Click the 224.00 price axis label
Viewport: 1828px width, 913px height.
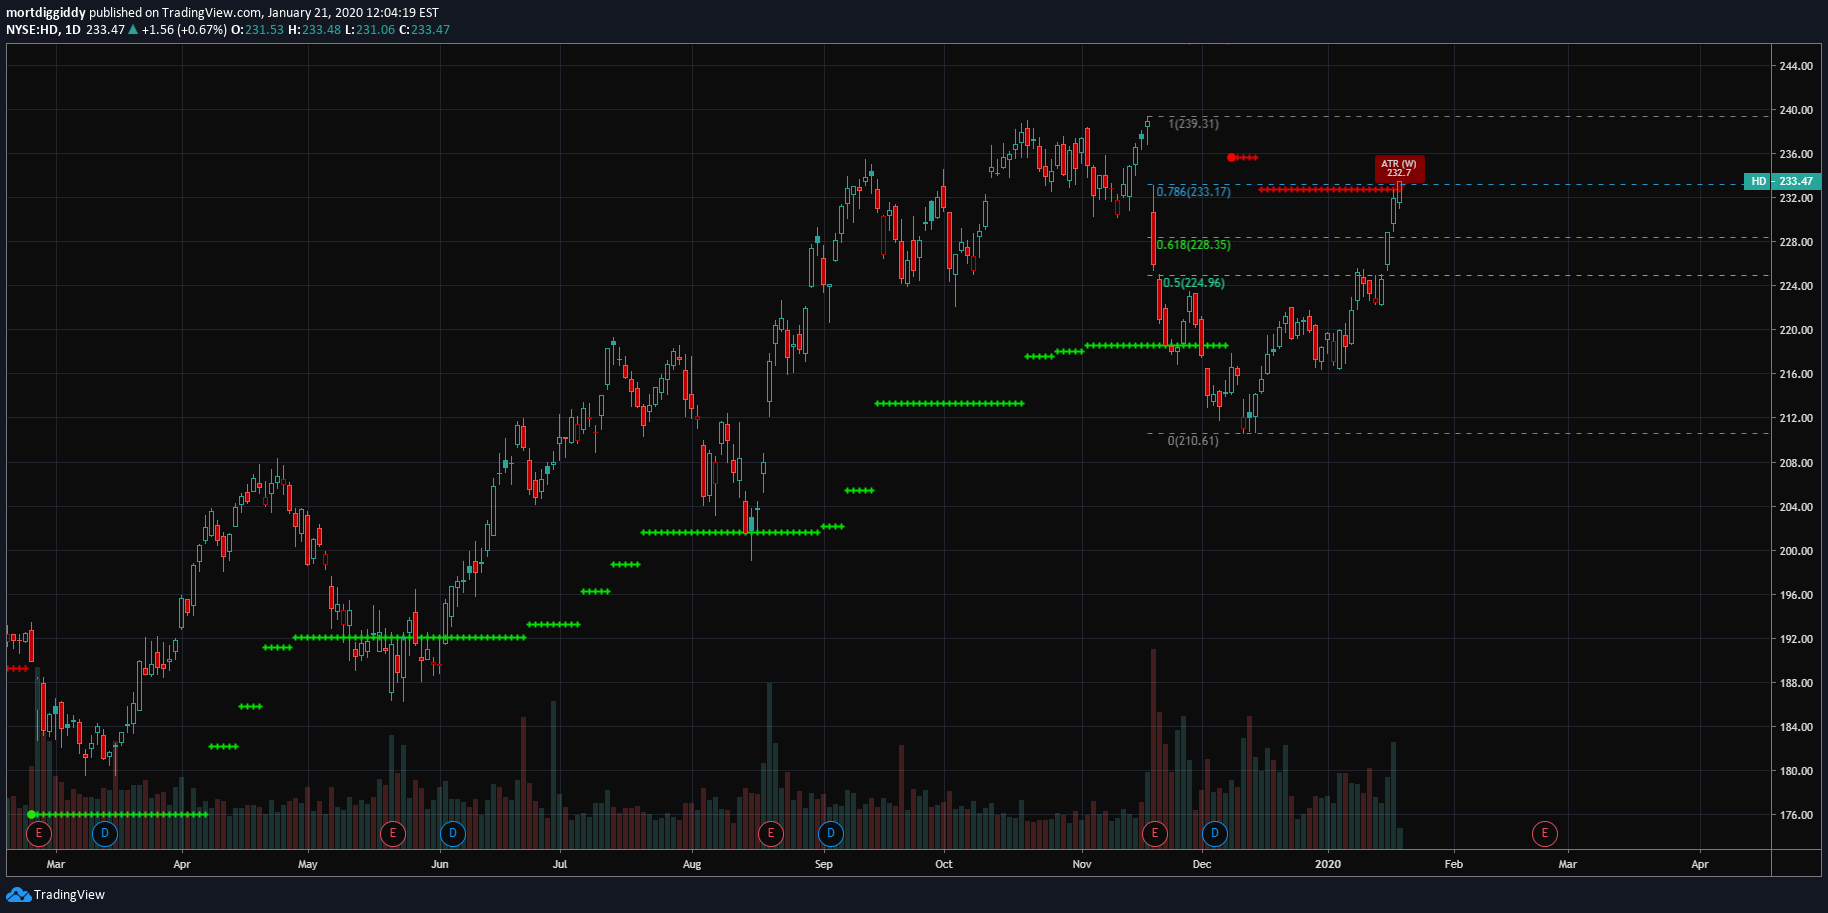[x=1796, y=286]
